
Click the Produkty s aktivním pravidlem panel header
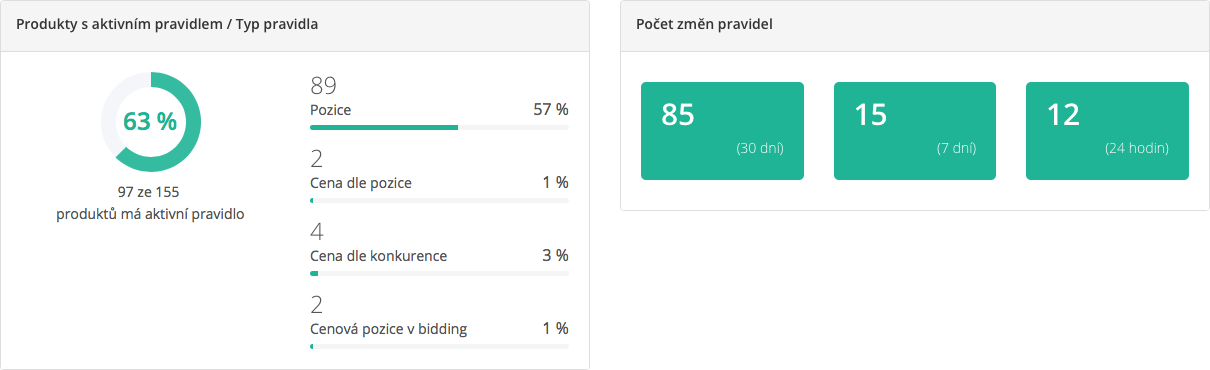click(295, 26)
